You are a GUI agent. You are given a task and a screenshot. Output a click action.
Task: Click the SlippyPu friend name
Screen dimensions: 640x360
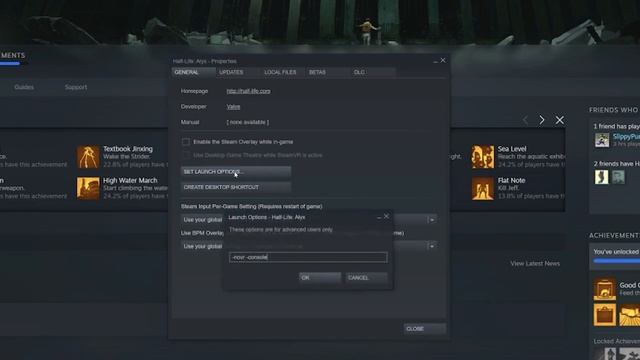point(626,137)
